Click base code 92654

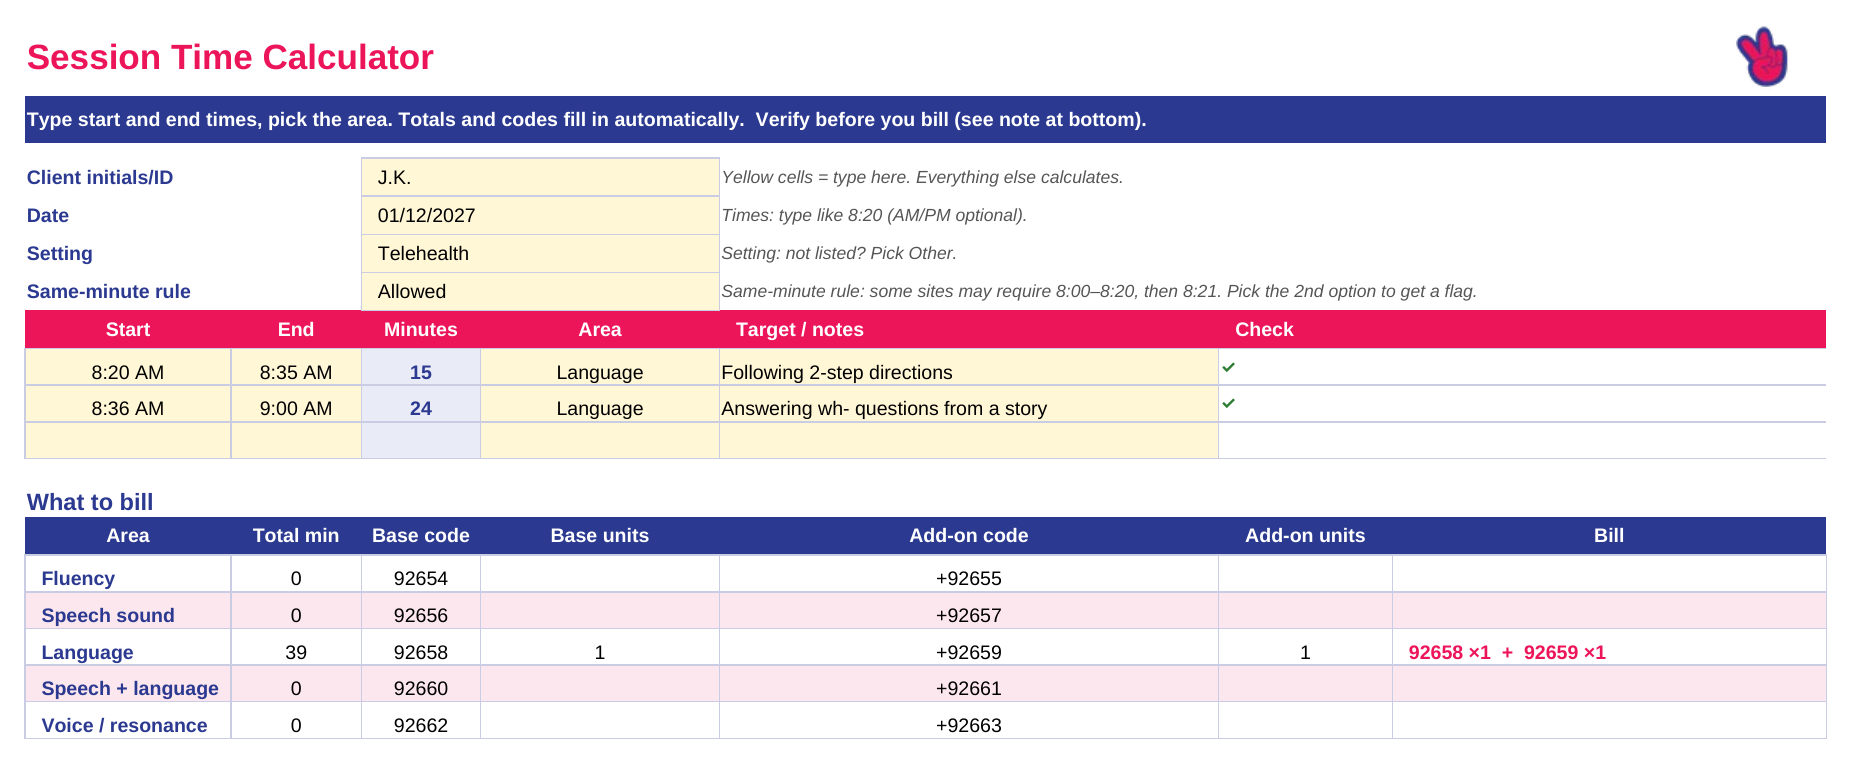point(421,578)
